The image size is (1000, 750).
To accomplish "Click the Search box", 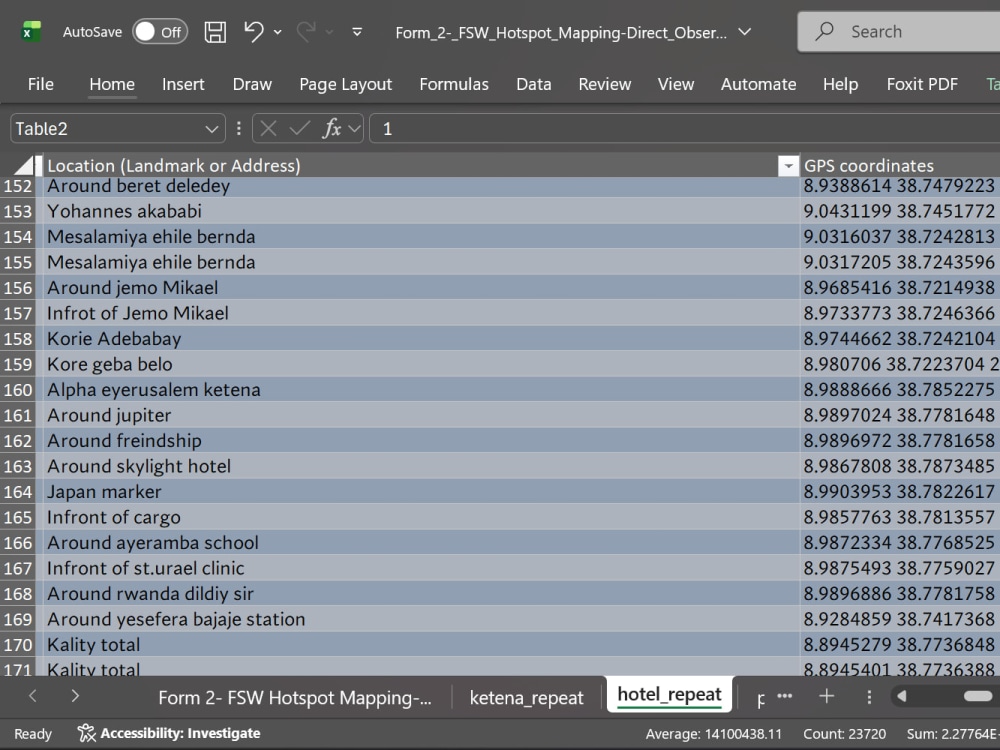I will pyautogui.click(x=899, y=31).
